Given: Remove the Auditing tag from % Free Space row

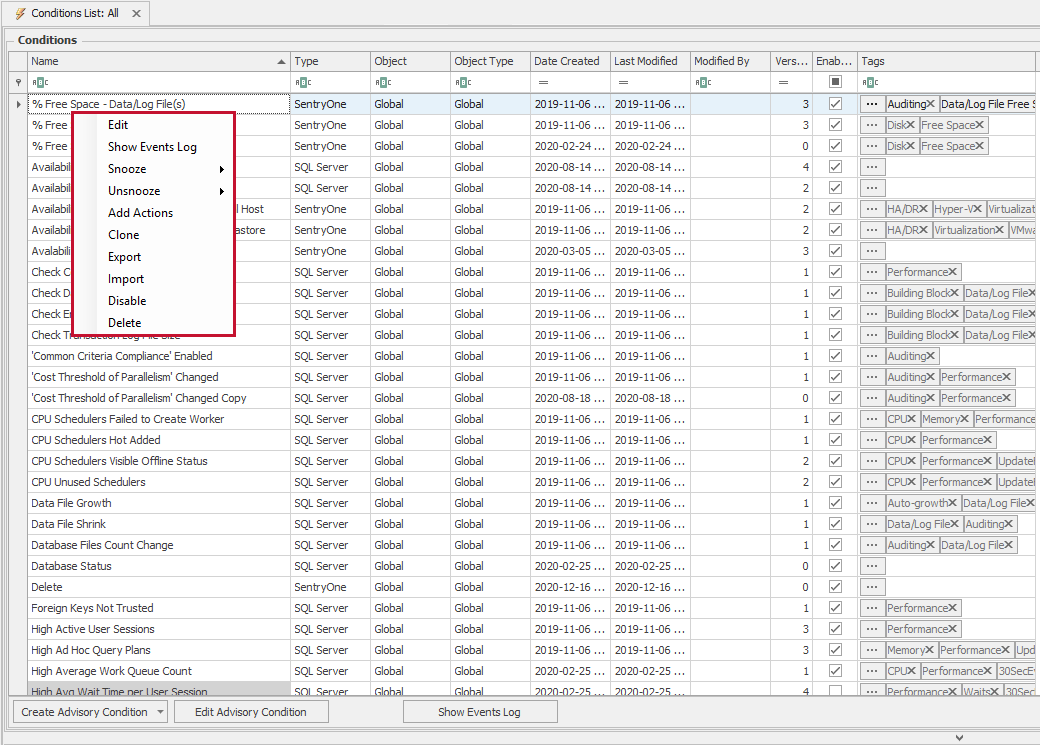Looking at the screenshot, I should coord(931,104).
